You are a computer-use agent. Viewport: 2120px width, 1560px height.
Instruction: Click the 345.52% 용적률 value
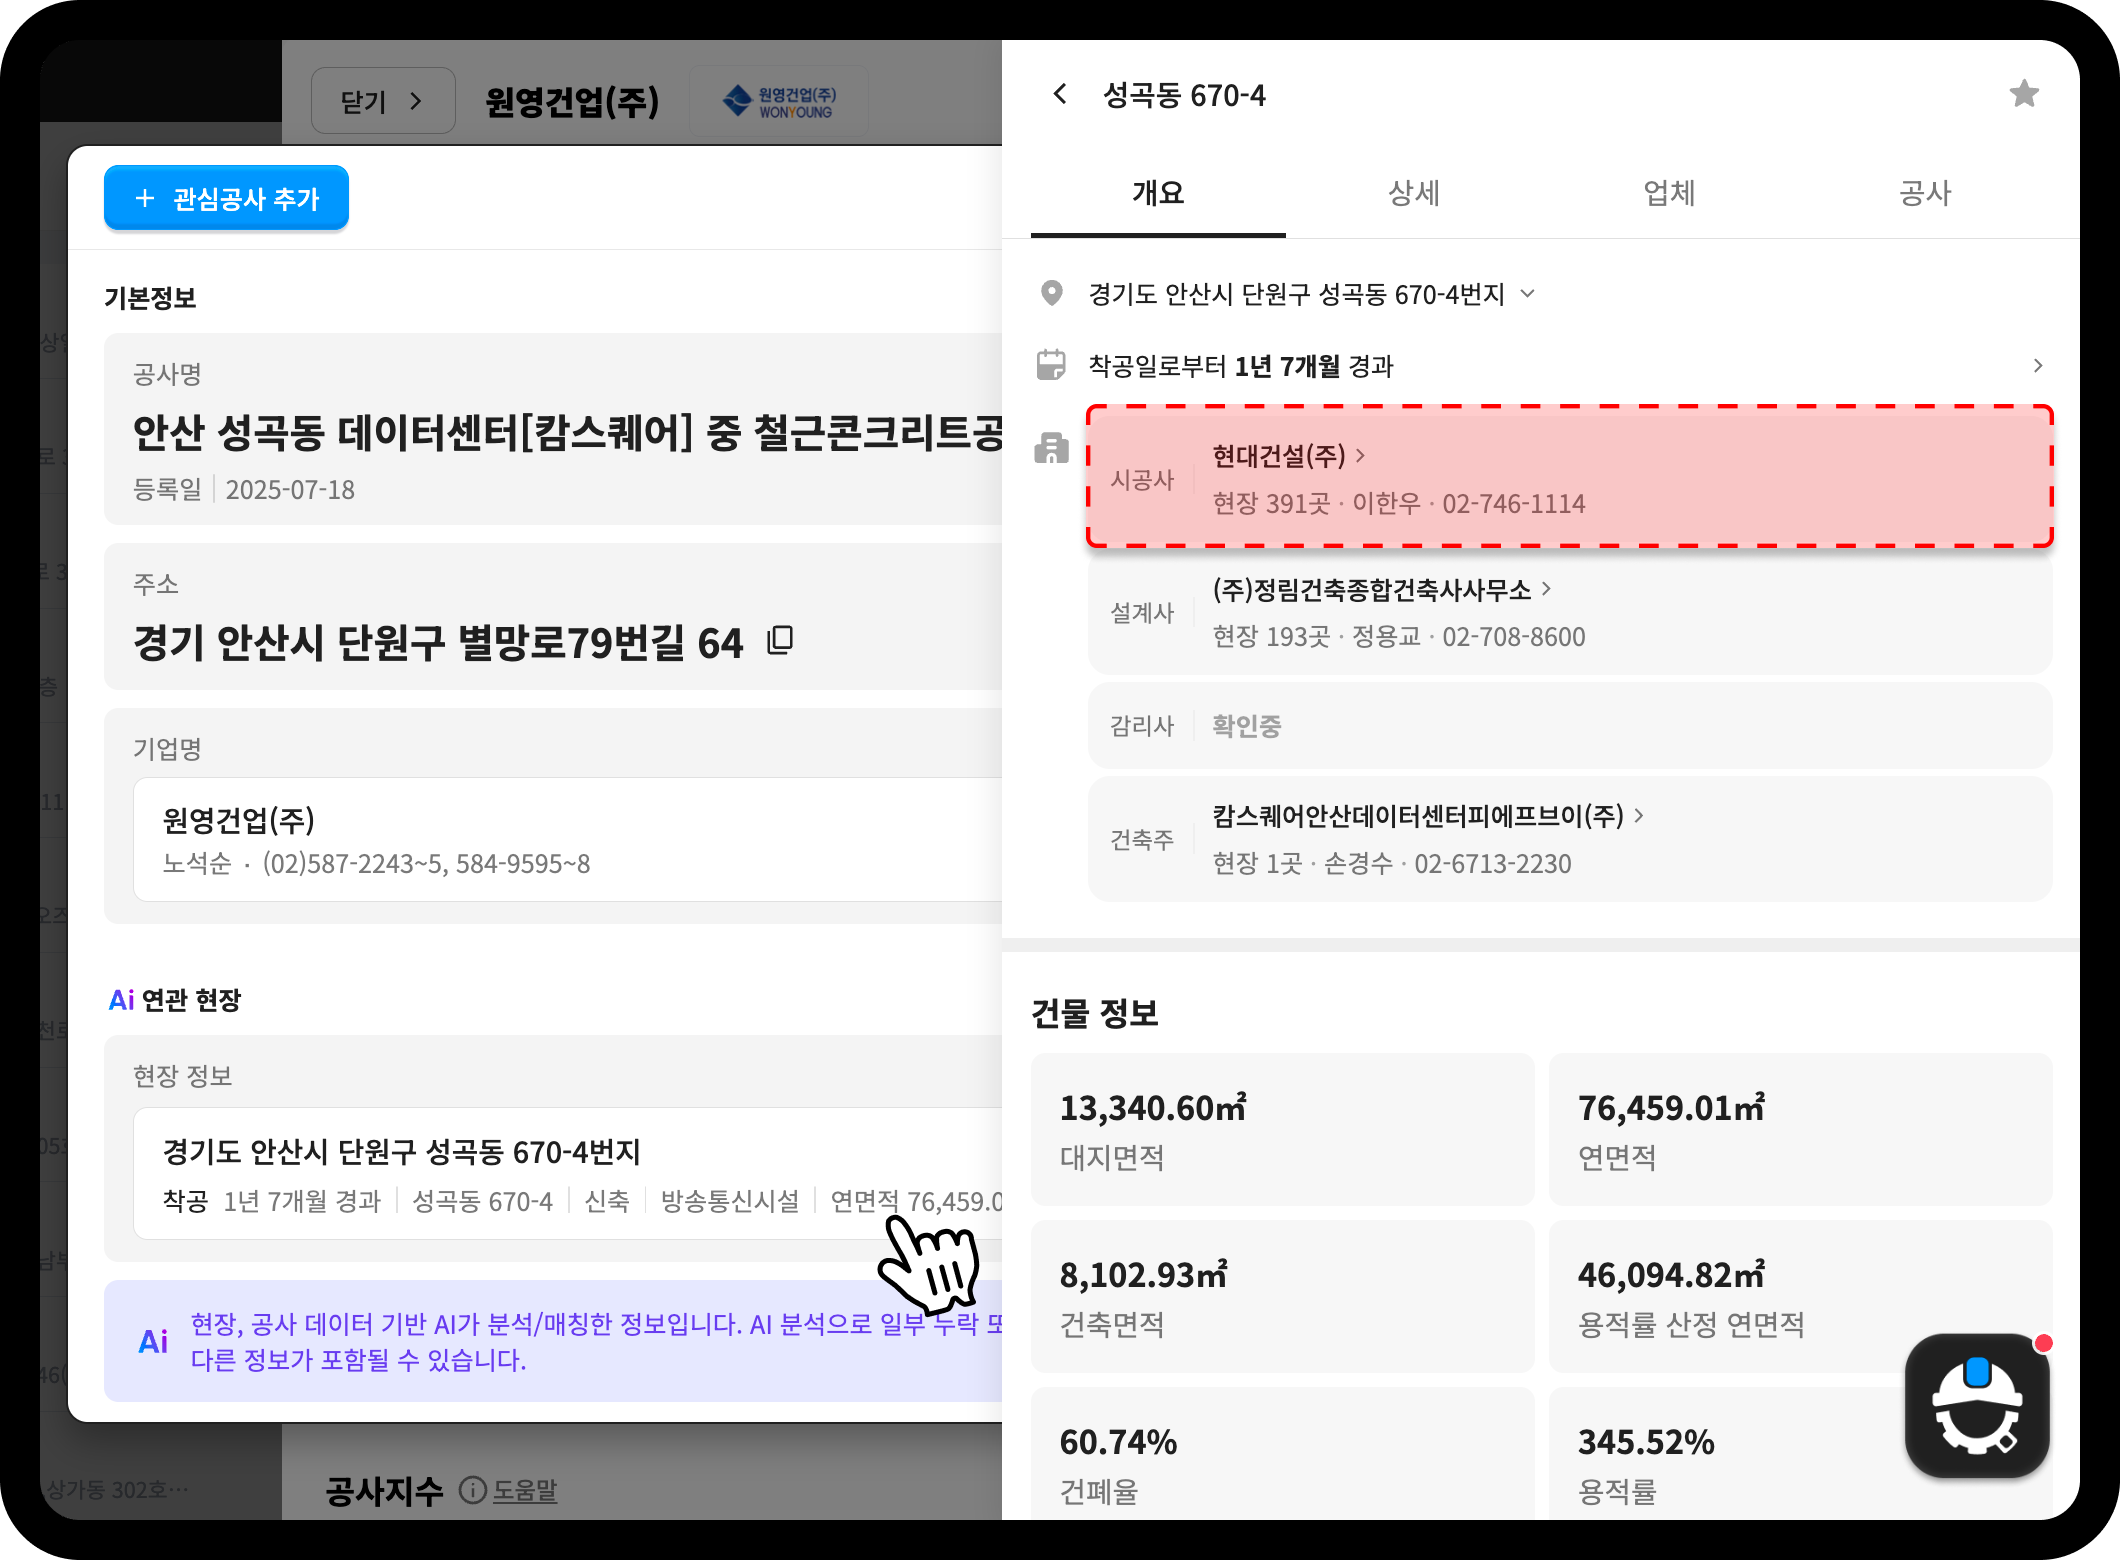[x=1646, y=1442]
